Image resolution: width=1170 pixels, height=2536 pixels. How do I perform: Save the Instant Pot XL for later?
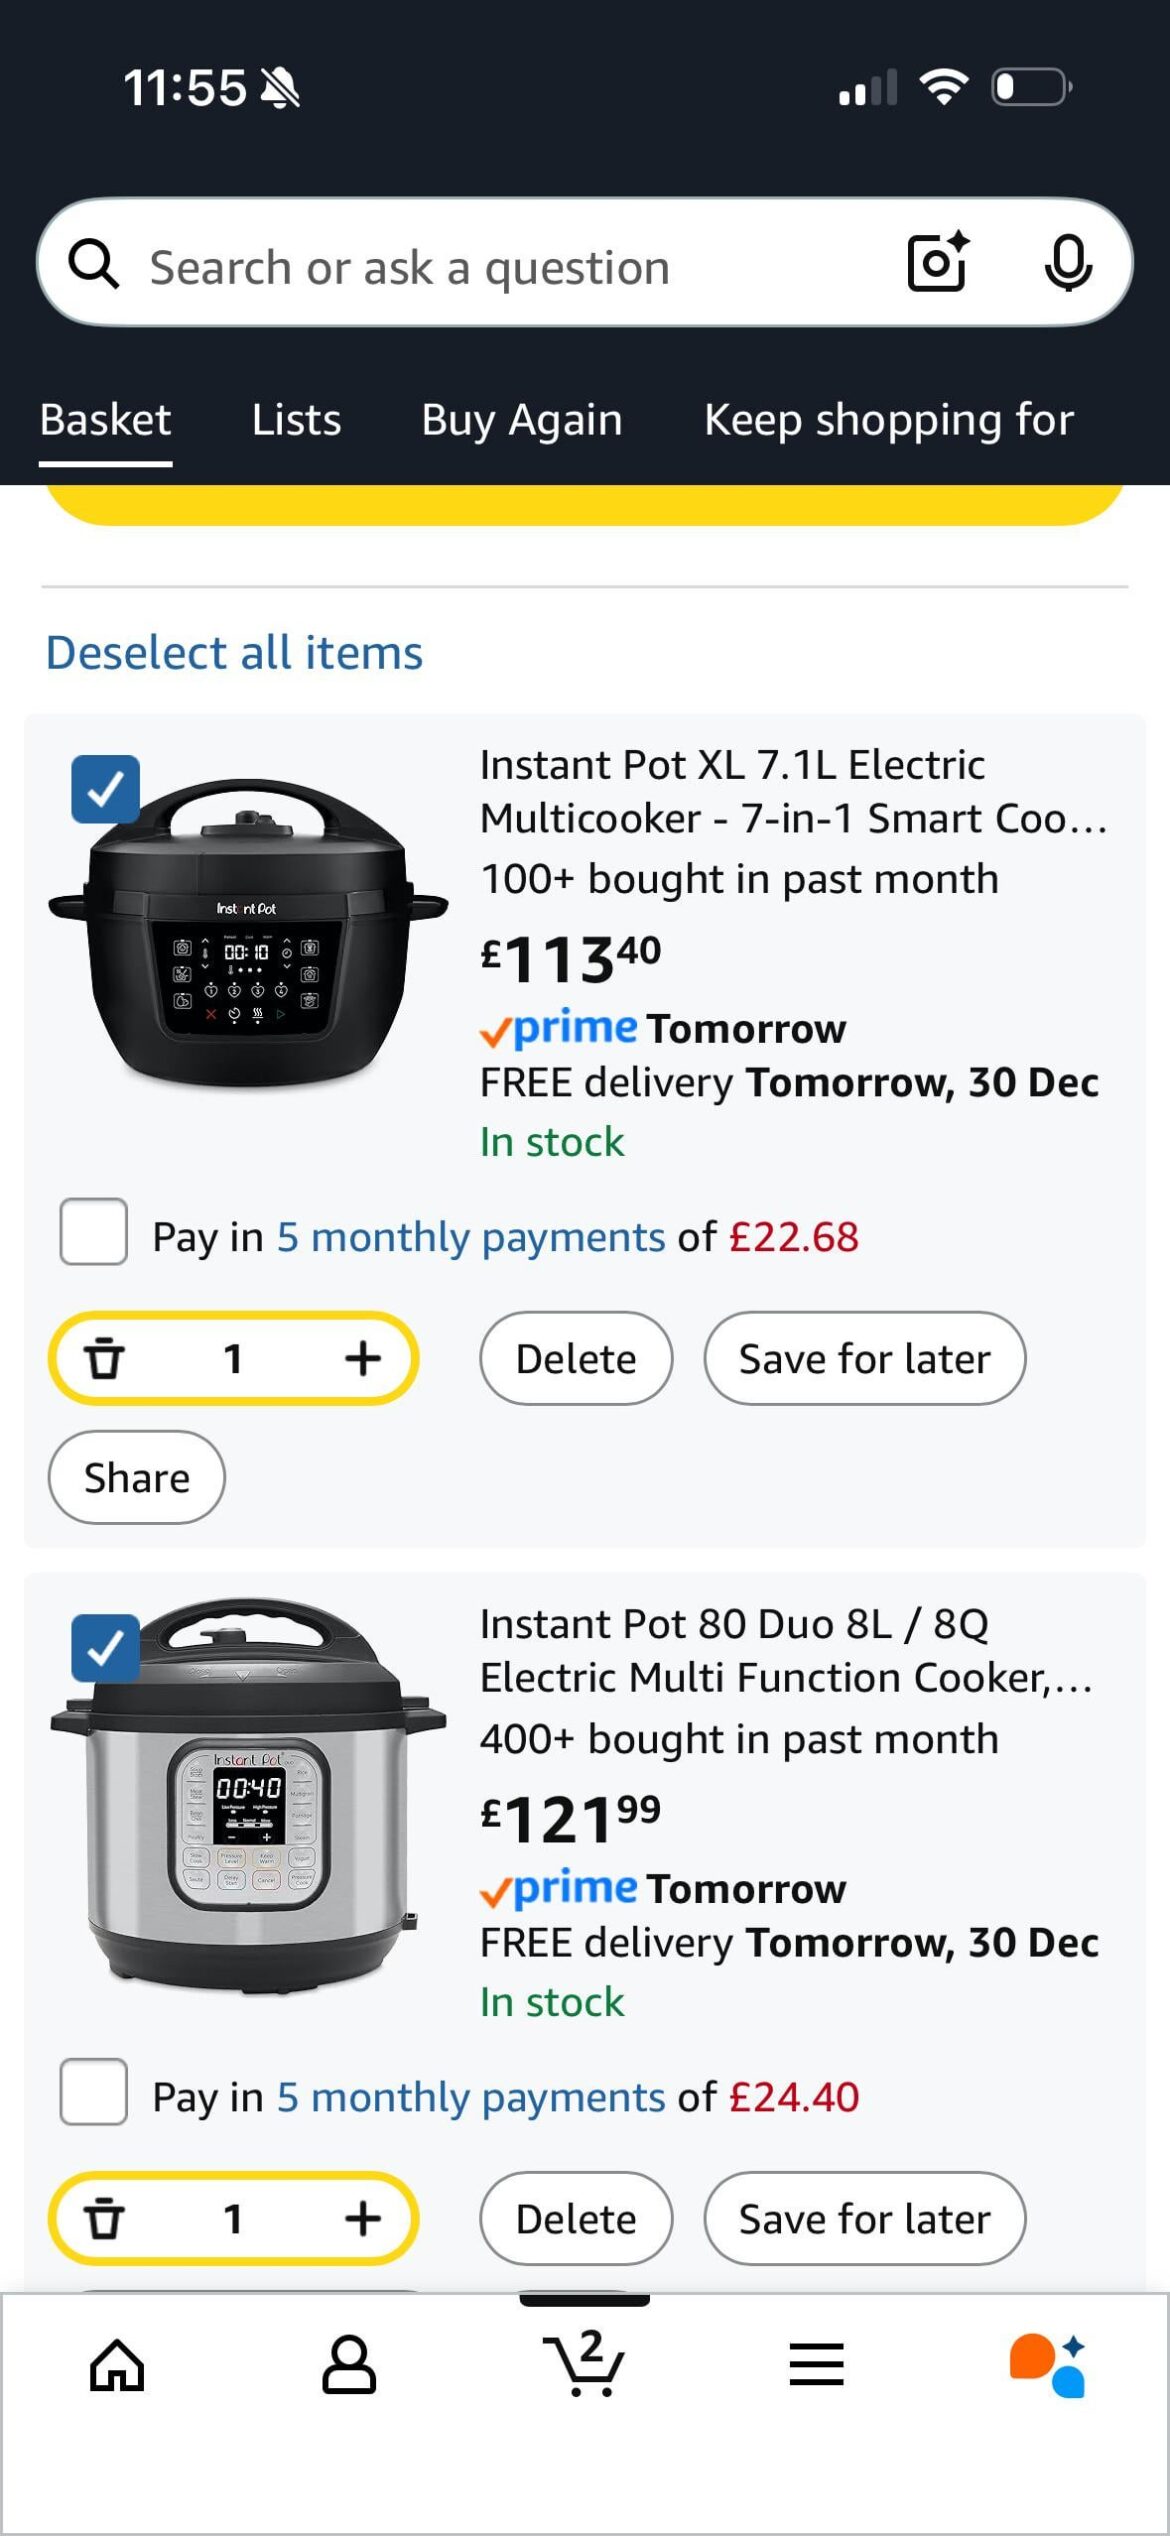pyautogui.click(x=864, y=1358)
